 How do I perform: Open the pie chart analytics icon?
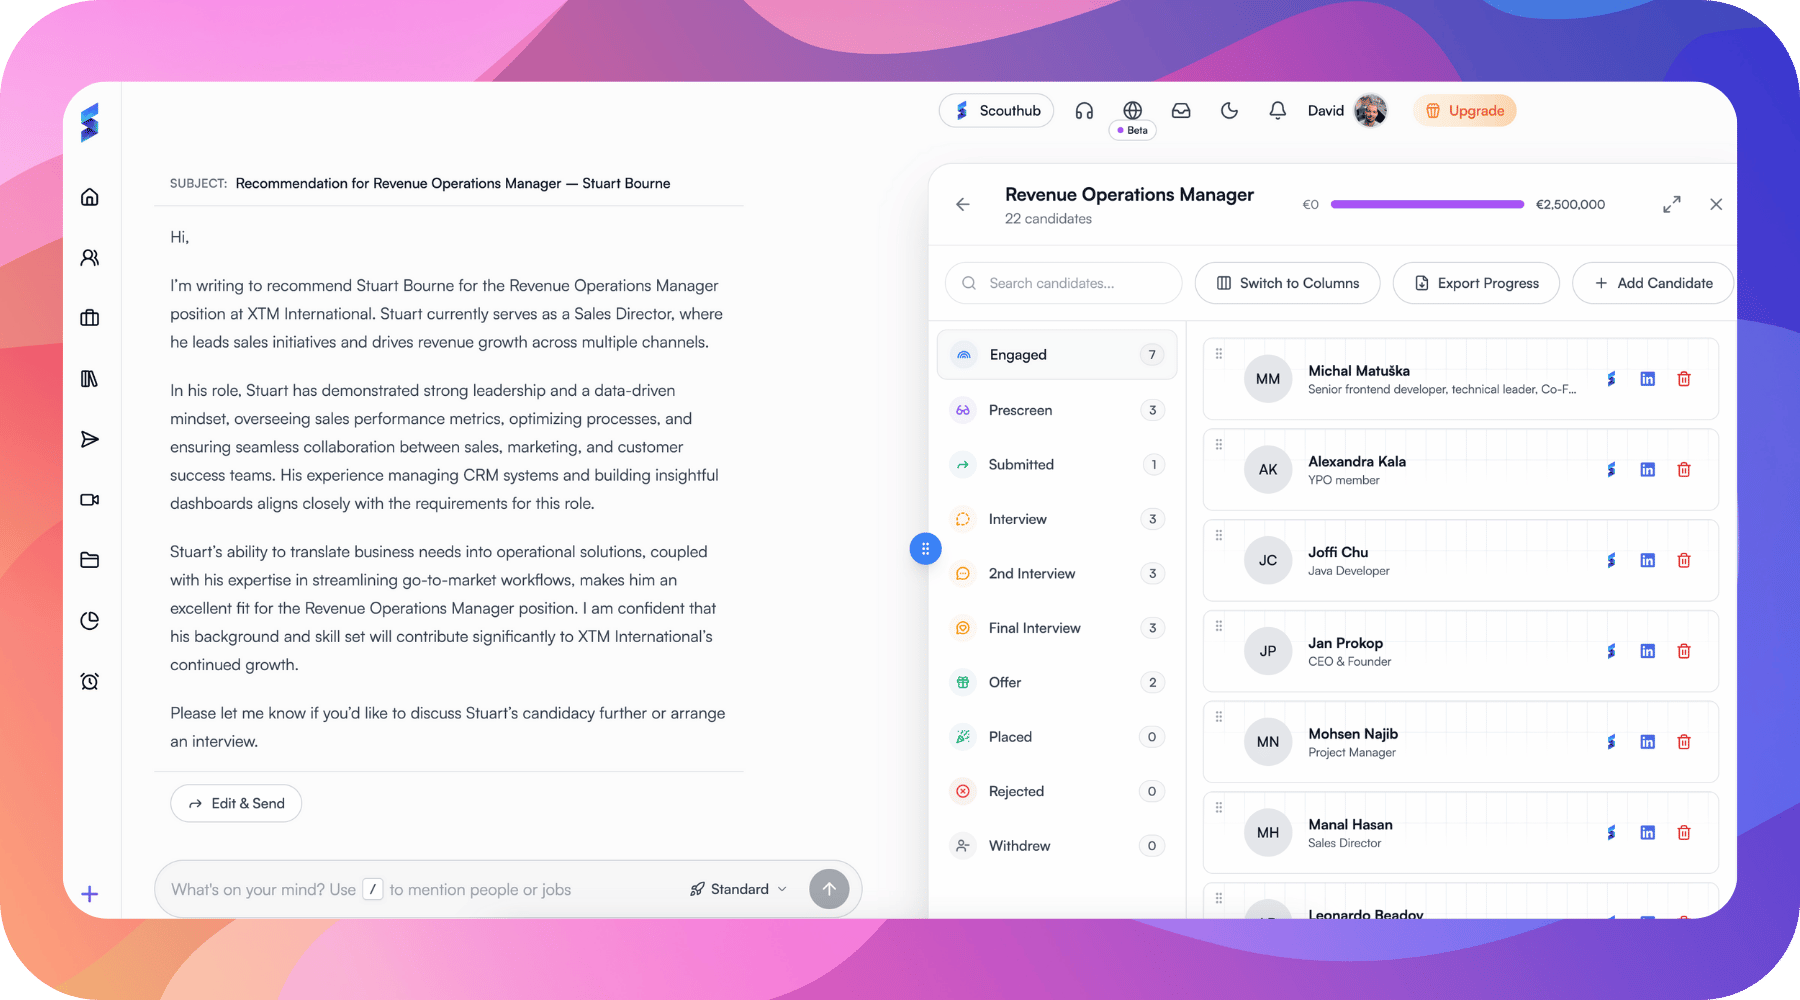click(90, 621)
